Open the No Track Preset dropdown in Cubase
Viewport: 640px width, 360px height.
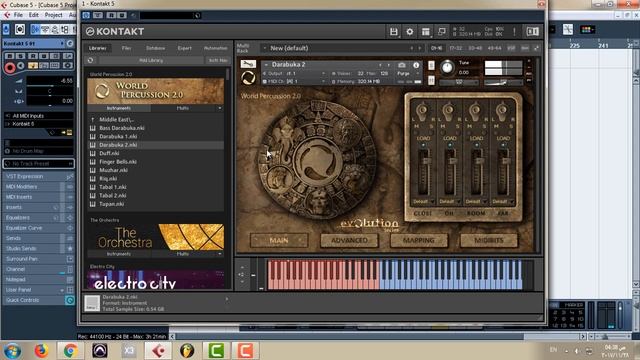pos(38,164)
